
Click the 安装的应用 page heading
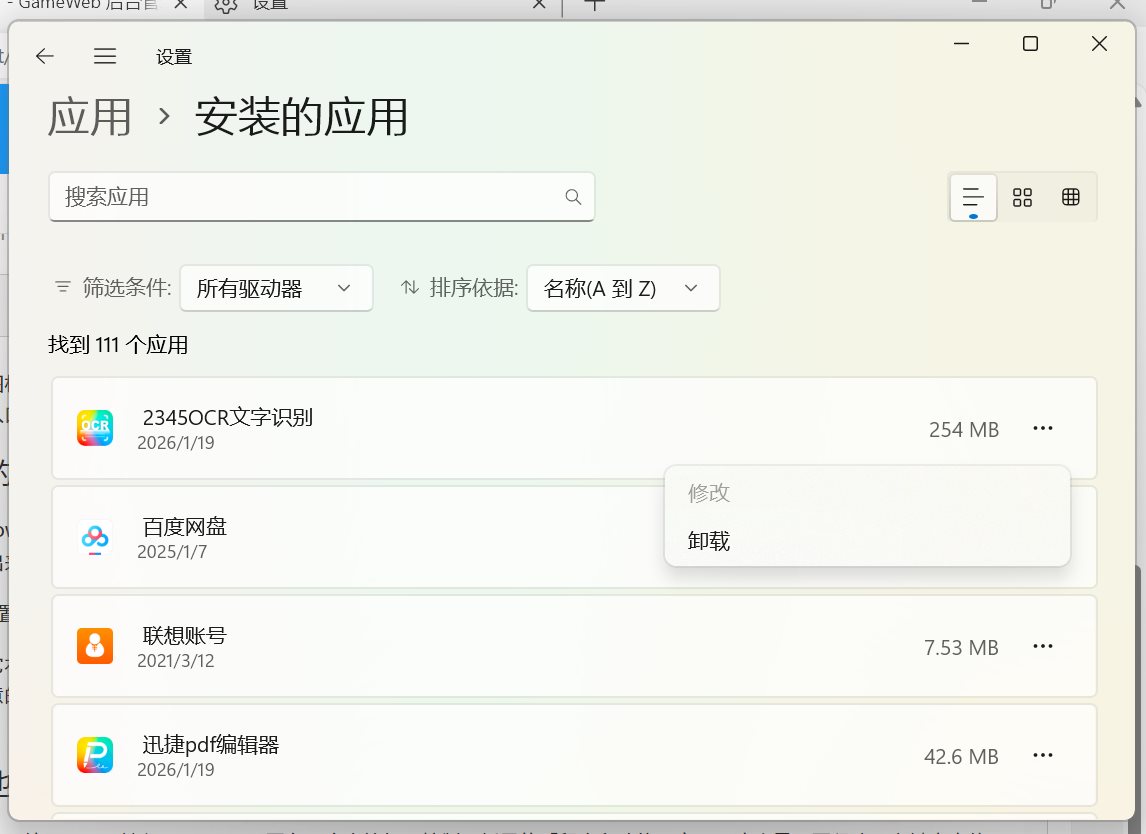(x=300, y=117)
